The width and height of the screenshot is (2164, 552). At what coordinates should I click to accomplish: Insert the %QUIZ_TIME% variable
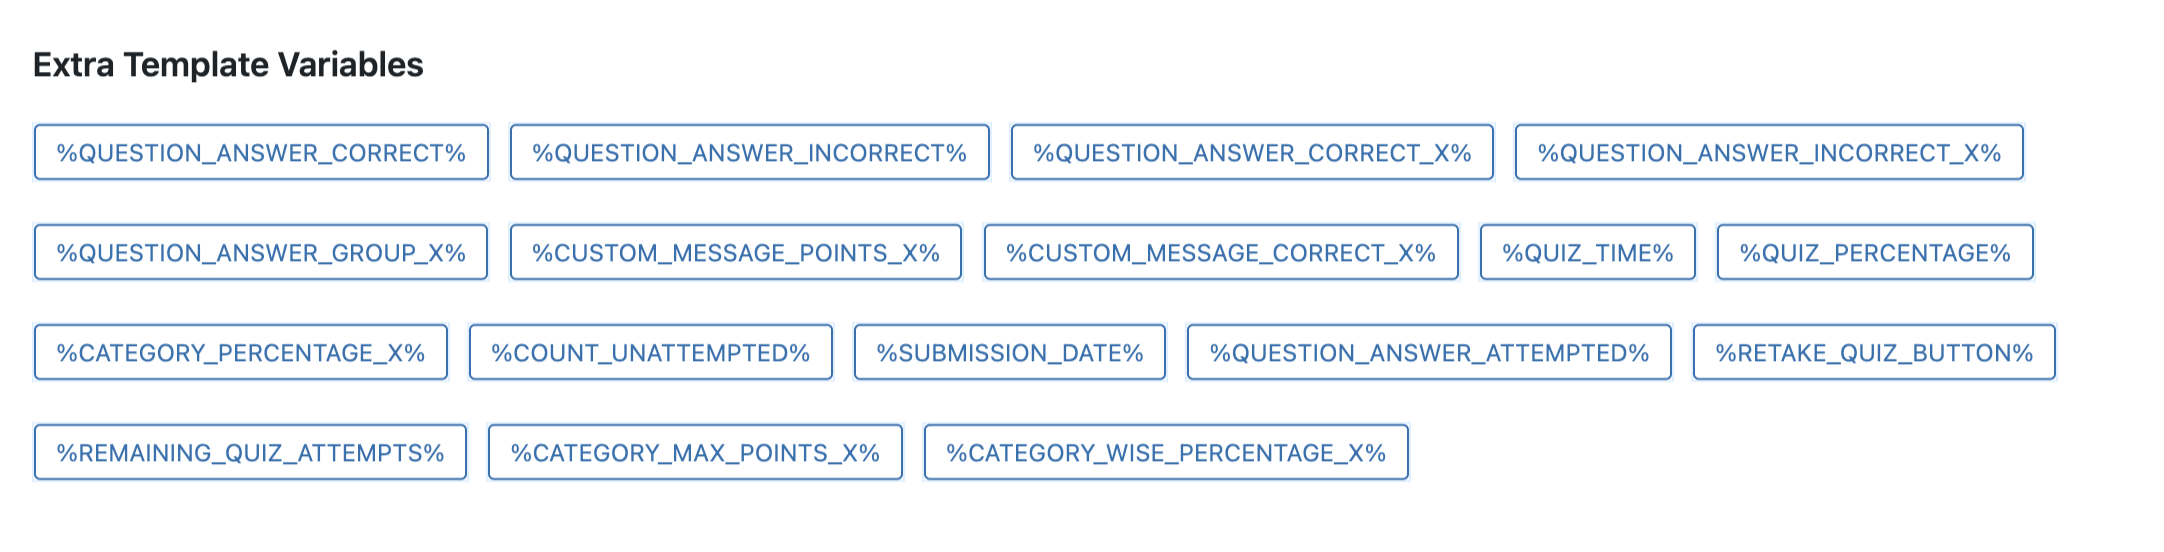(x=1587, y=253)
